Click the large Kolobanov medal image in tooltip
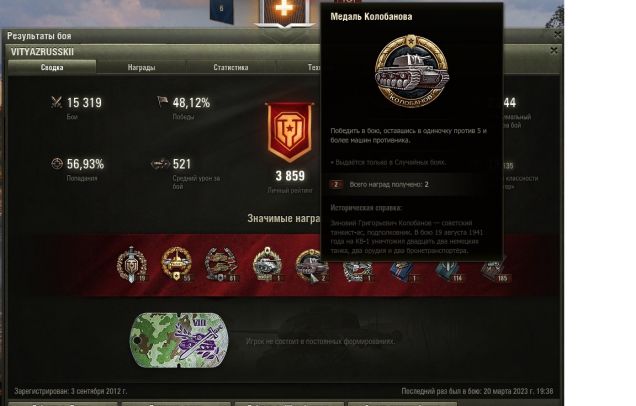 pos(412,71)
